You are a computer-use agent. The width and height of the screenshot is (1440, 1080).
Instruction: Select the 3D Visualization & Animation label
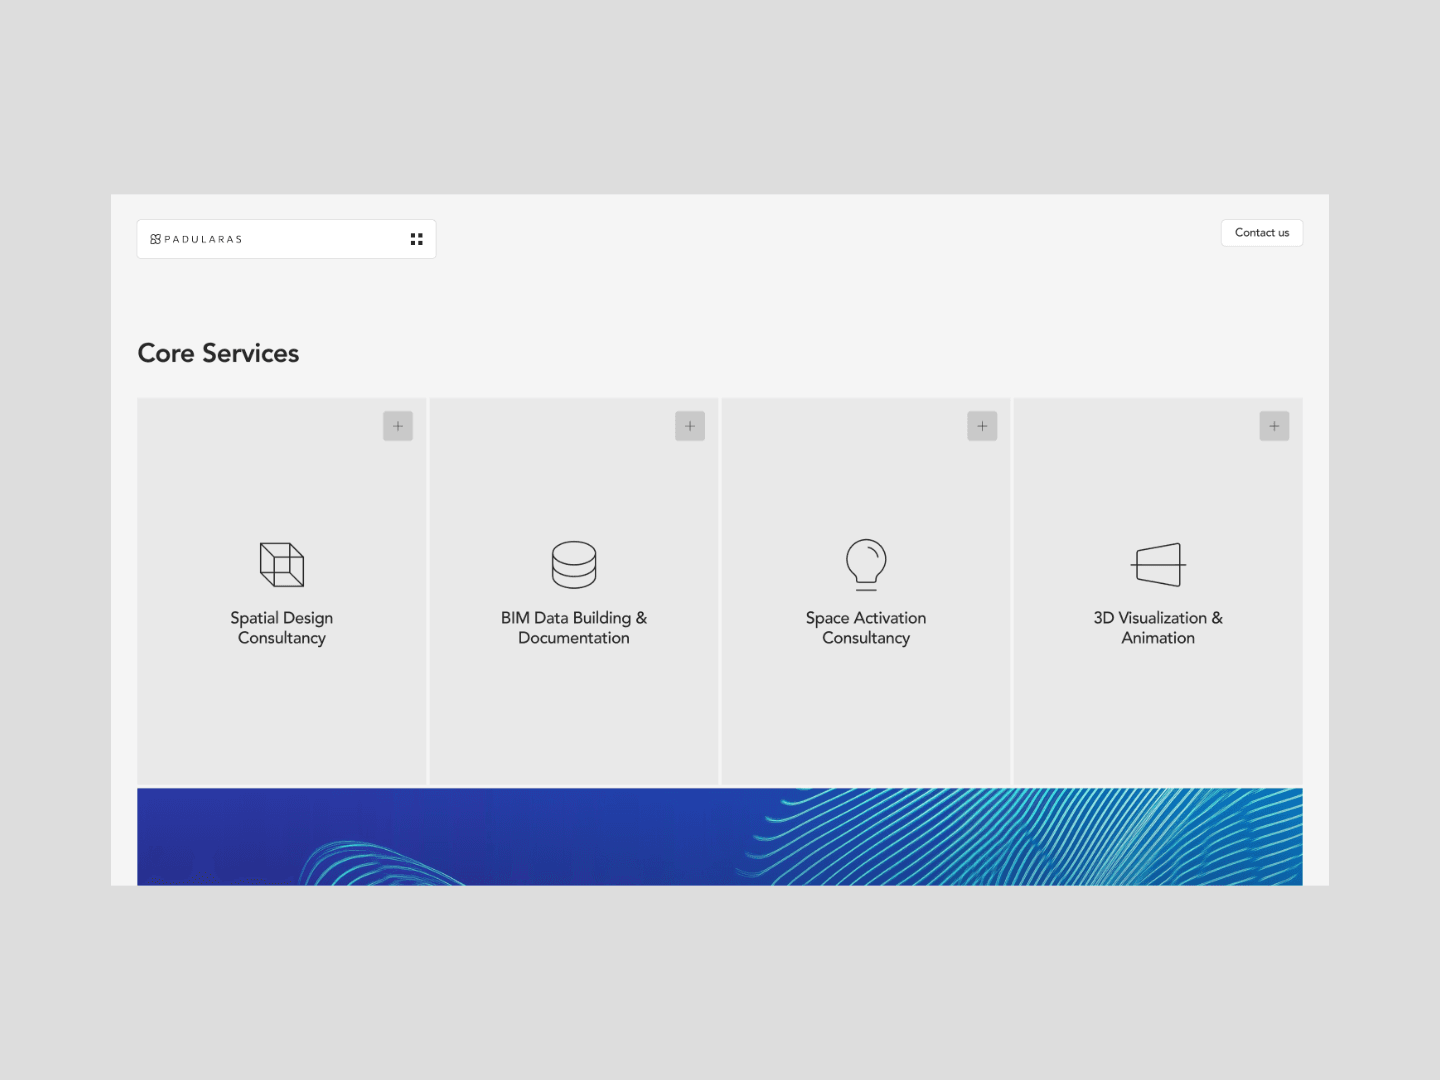[1158, 628]
